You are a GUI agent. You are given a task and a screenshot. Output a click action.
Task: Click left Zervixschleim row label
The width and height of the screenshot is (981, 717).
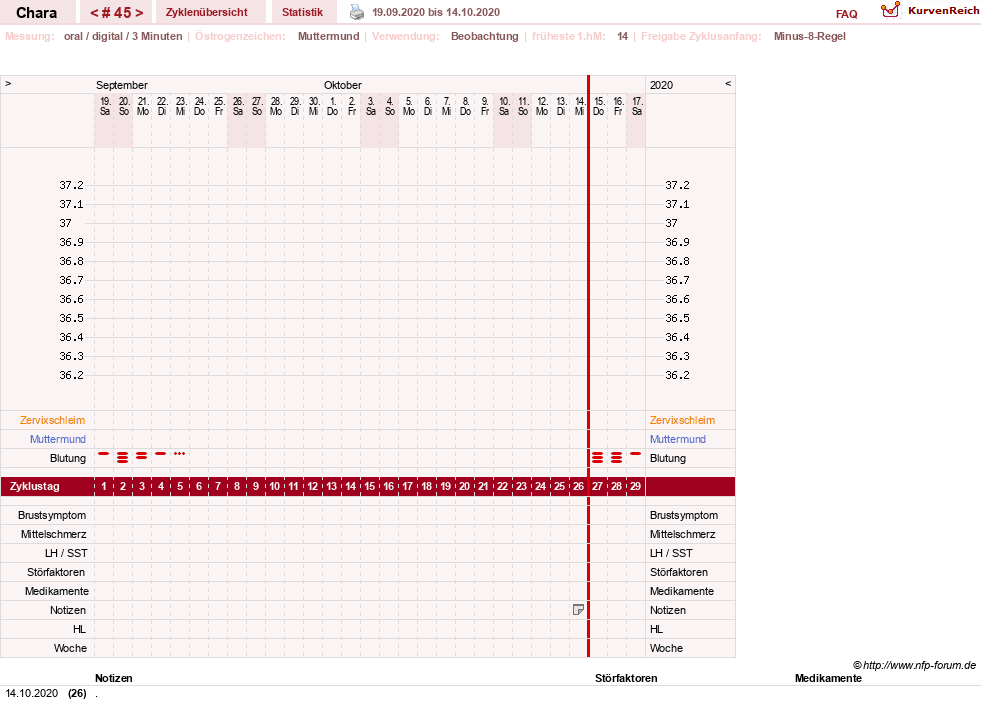coord(53,420)
